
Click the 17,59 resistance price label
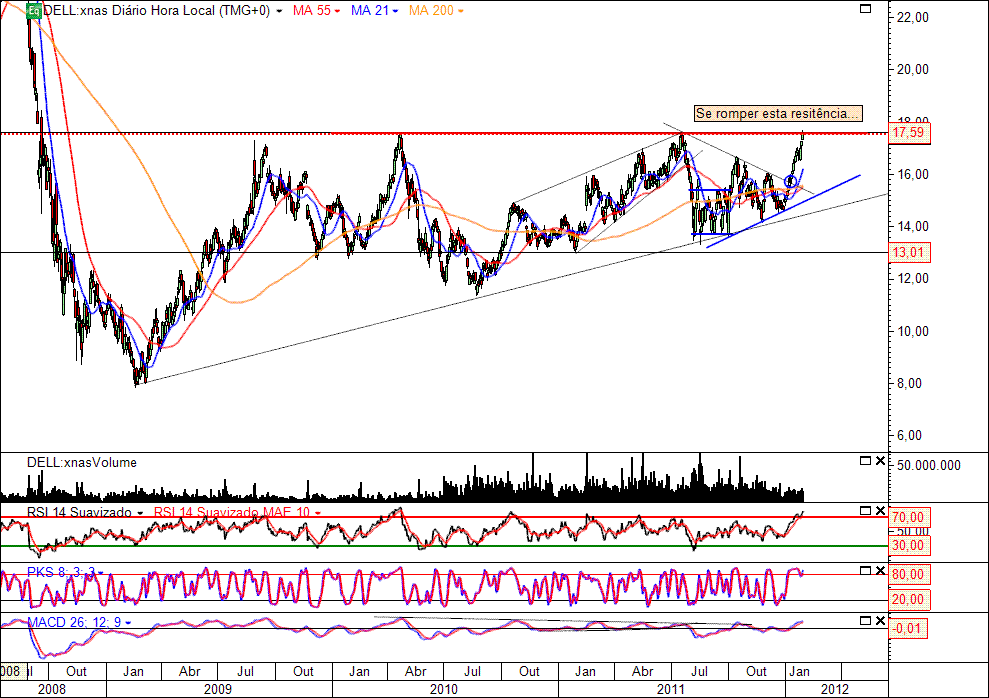(908, 132)
